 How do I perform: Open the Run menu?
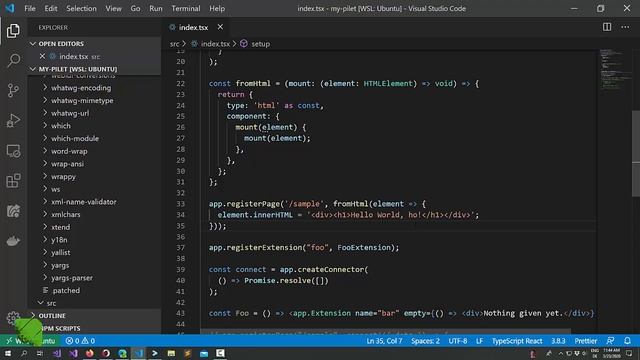click(156, 8)
